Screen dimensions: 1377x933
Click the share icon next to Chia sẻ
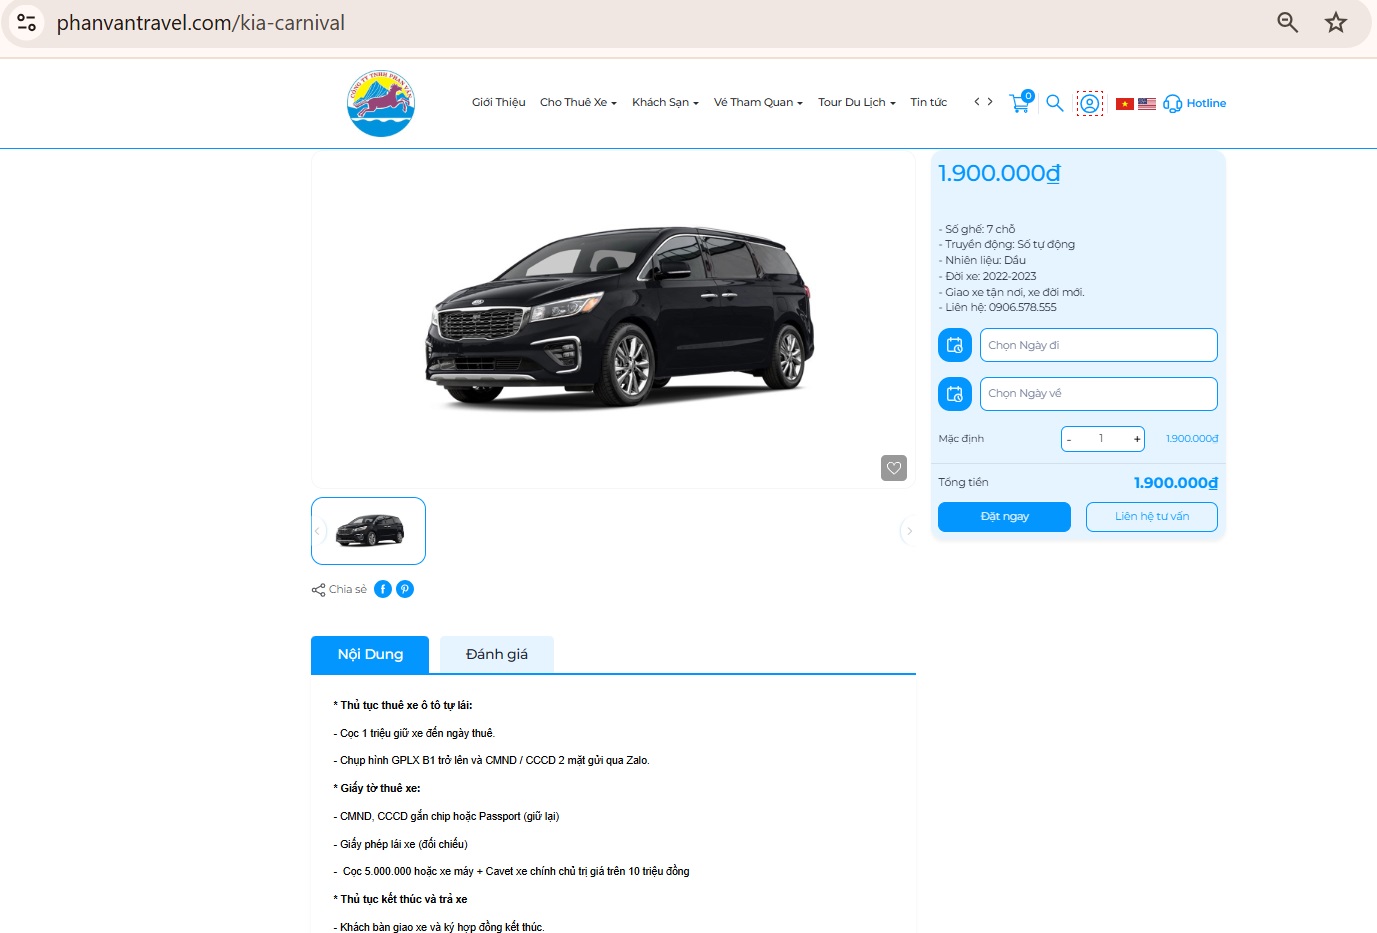click(317, 589)
